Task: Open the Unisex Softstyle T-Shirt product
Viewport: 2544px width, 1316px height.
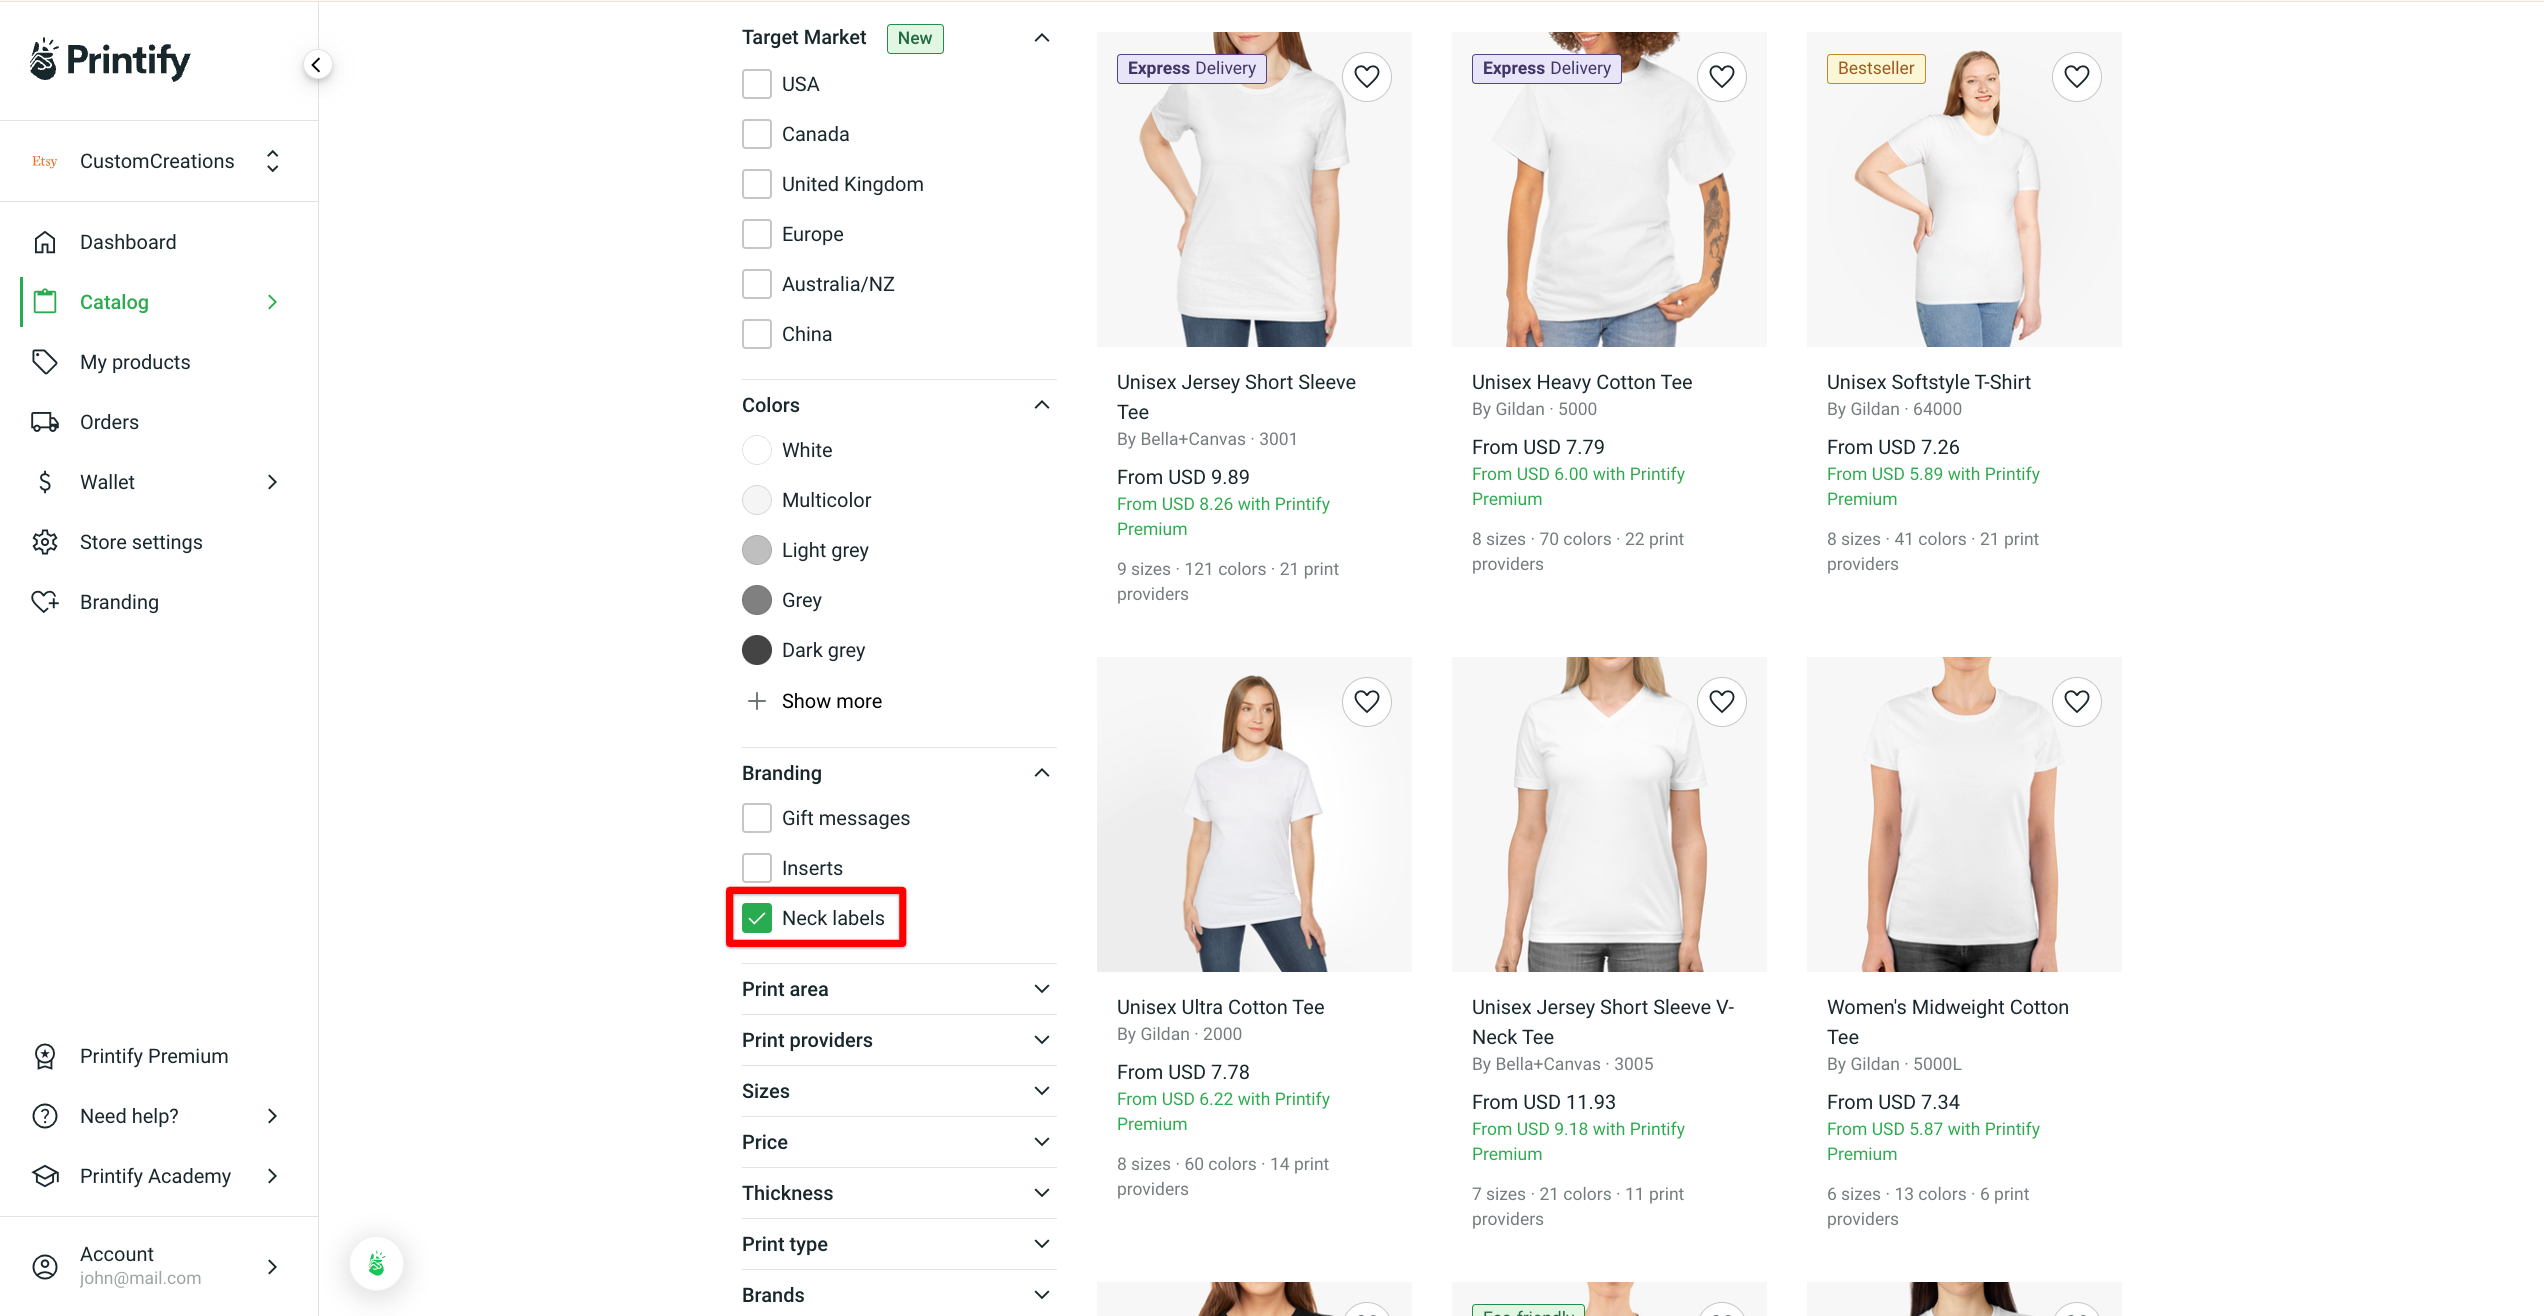Action: tap(1928, 381)
